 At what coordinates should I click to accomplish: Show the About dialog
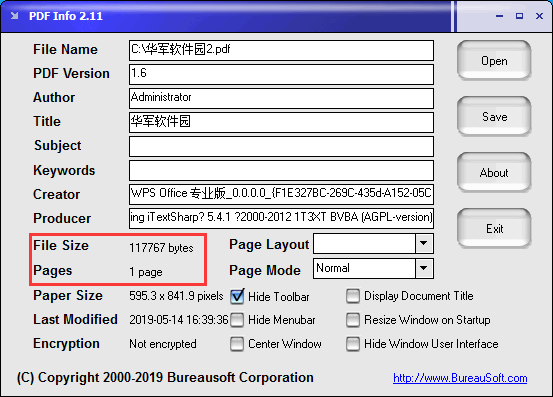[x=494, y=172]
